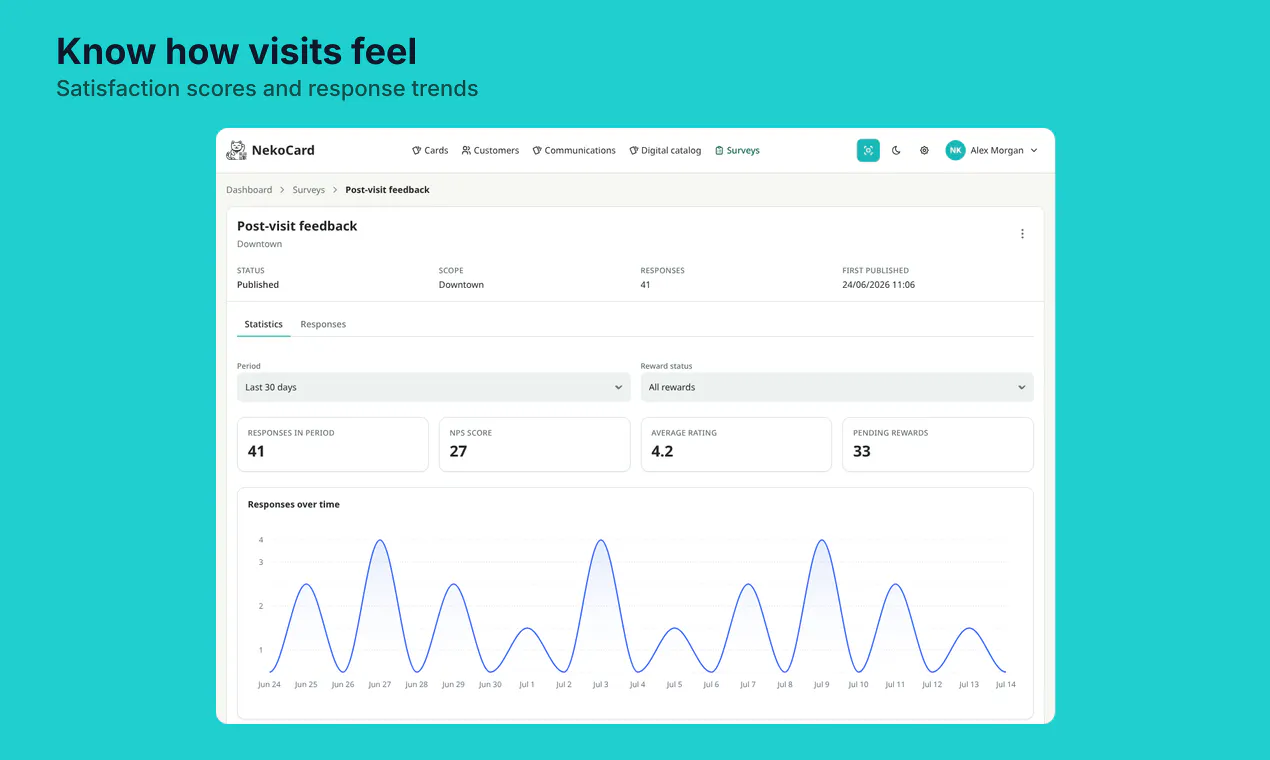Click the Post-visit feedback heading

click(x=297, y=226)
